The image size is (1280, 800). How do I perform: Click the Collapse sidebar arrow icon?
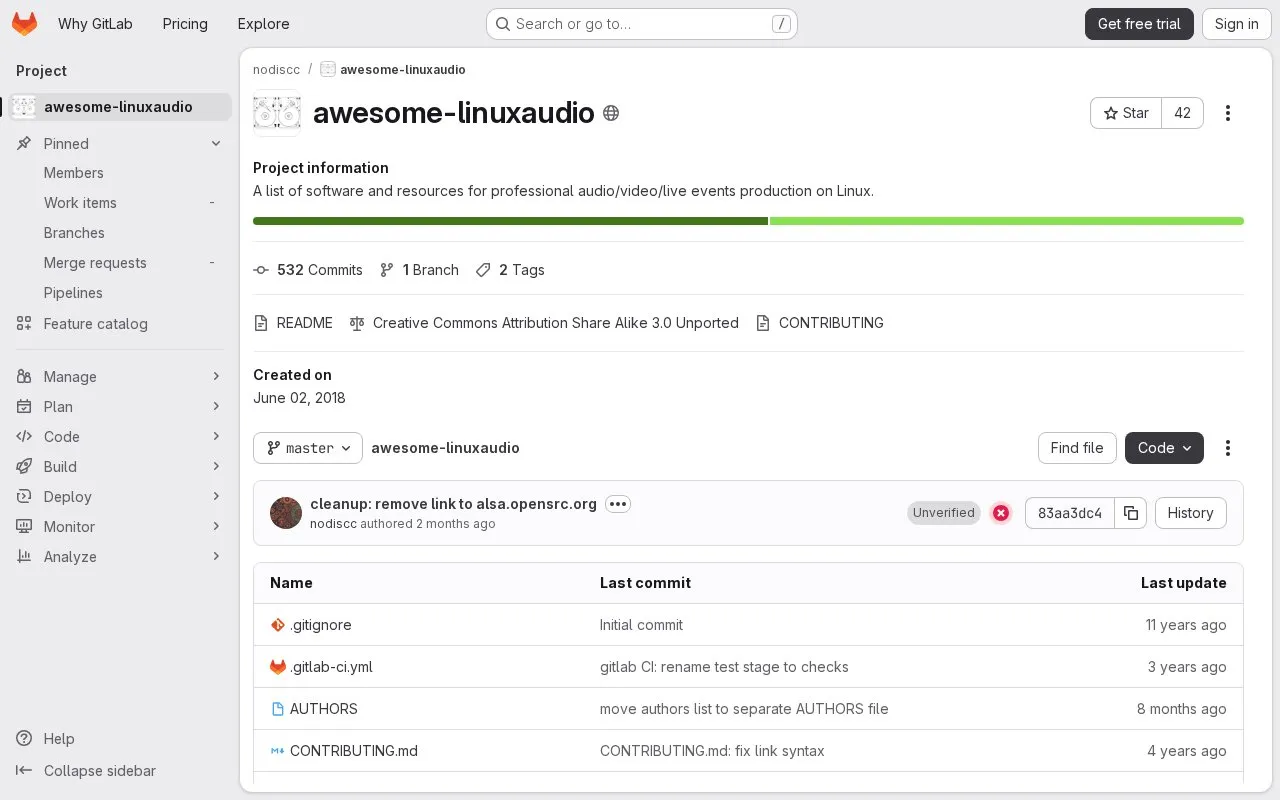pyautogui.click(x=24, y=770)
